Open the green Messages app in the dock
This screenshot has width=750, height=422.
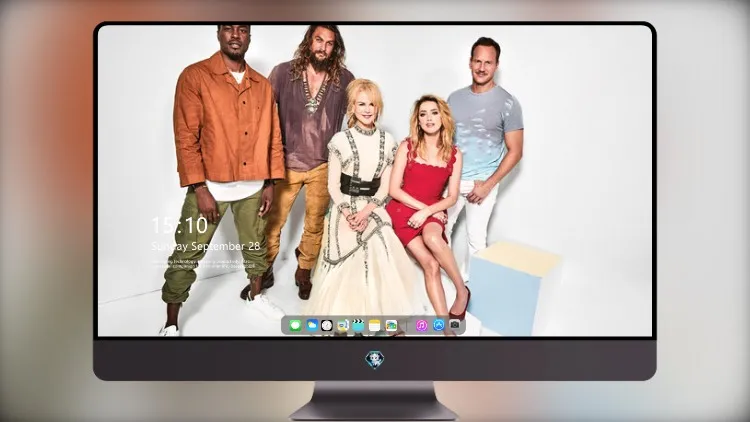tap(295, 325)
